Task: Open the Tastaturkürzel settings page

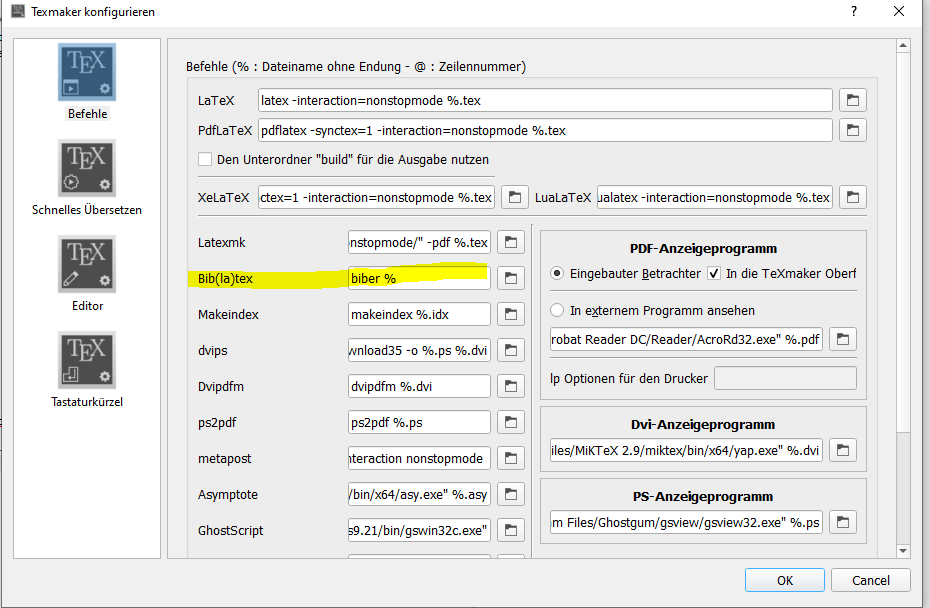Action: (x=87, y=360)
